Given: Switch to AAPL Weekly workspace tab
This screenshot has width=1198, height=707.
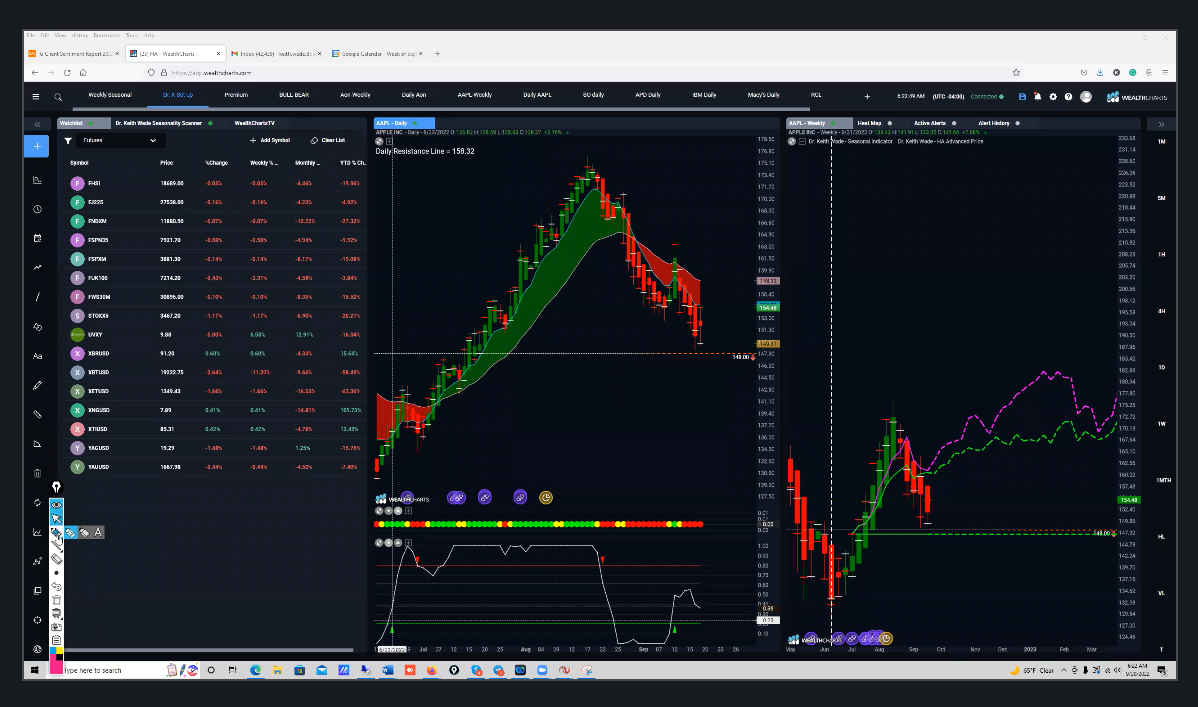Looking at the screenshot, I should pos(474,95).
